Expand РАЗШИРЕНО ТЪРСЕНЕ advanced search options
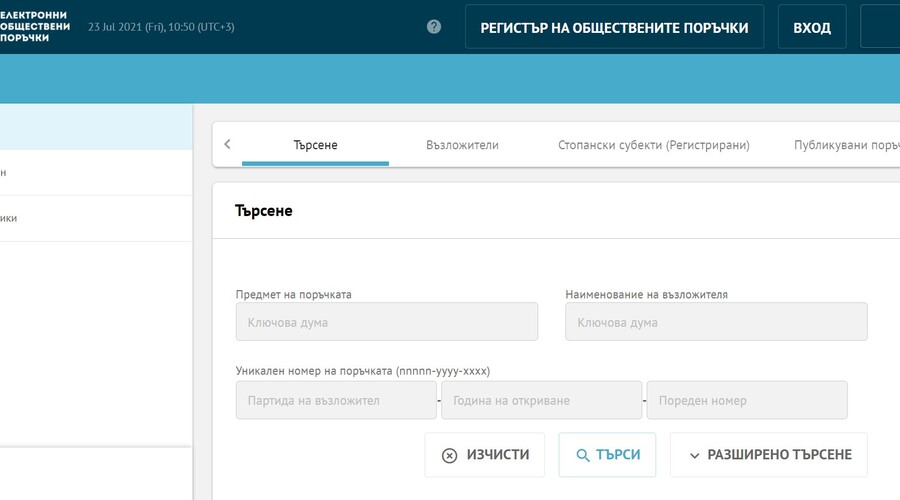900x500 pixels. 769,455
